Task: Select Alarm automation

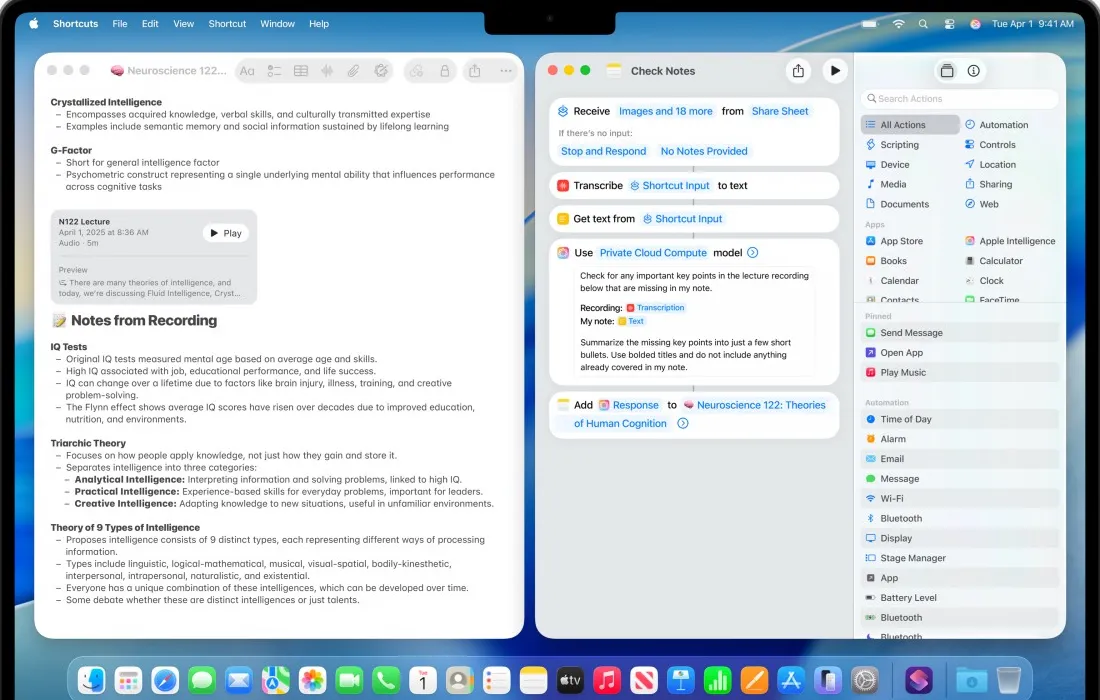Action: pos(960,439)
